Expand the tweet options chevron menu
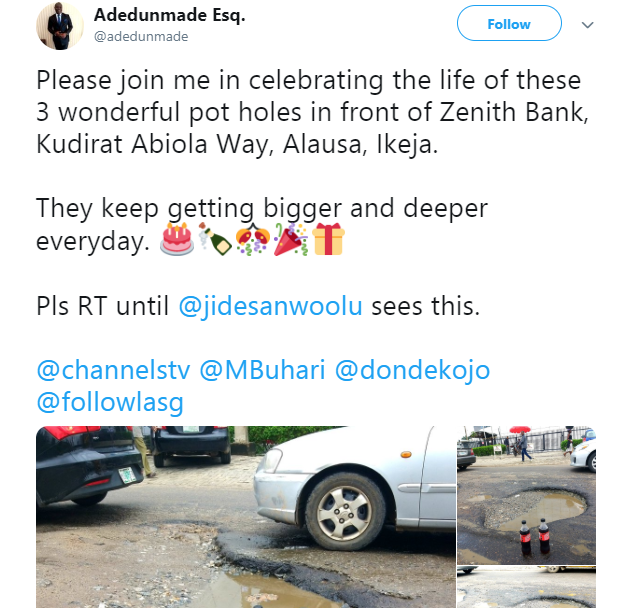 (x=588, y=24)
